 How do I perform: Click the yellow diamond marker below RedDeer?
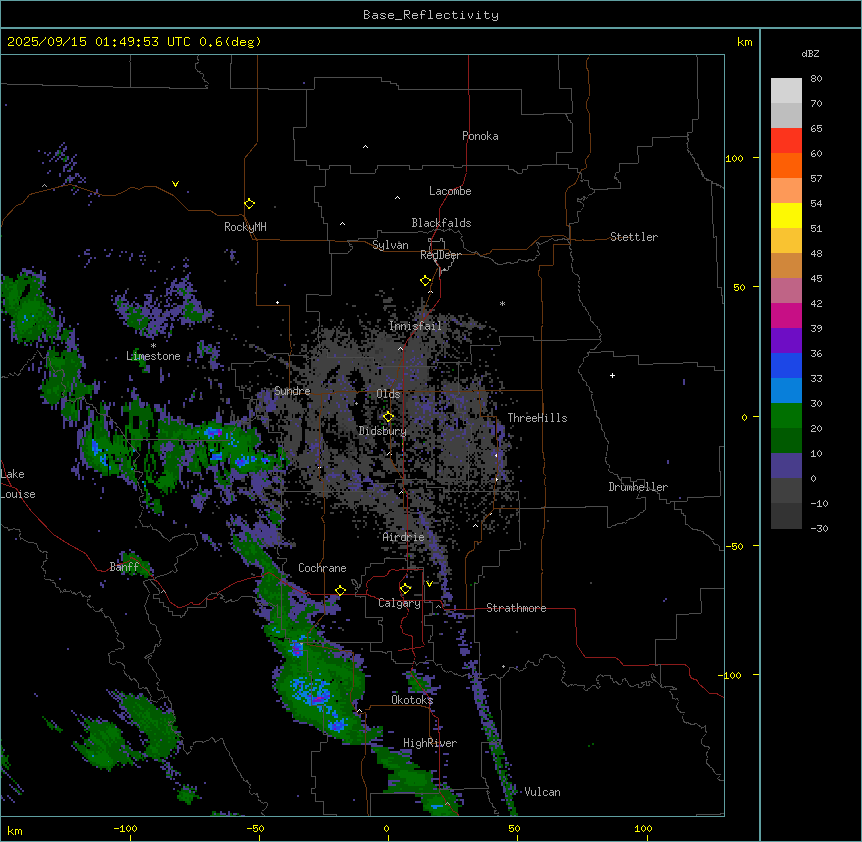[426, 281]
